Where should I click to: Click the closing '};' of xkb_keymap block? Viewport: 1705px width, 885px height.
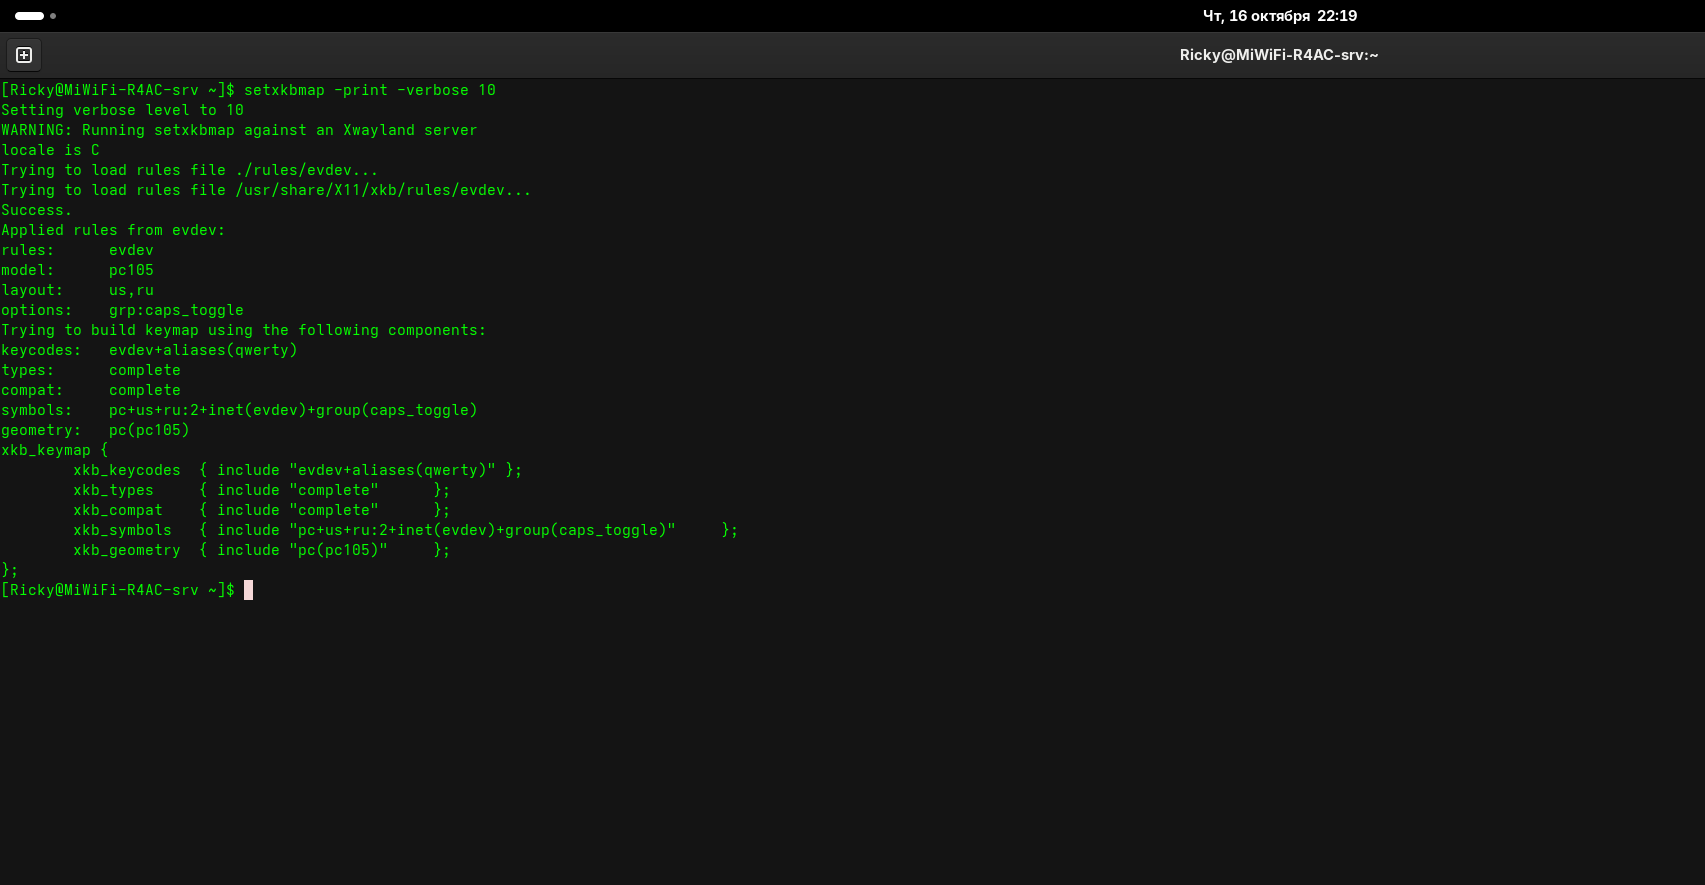click(9, 570)
